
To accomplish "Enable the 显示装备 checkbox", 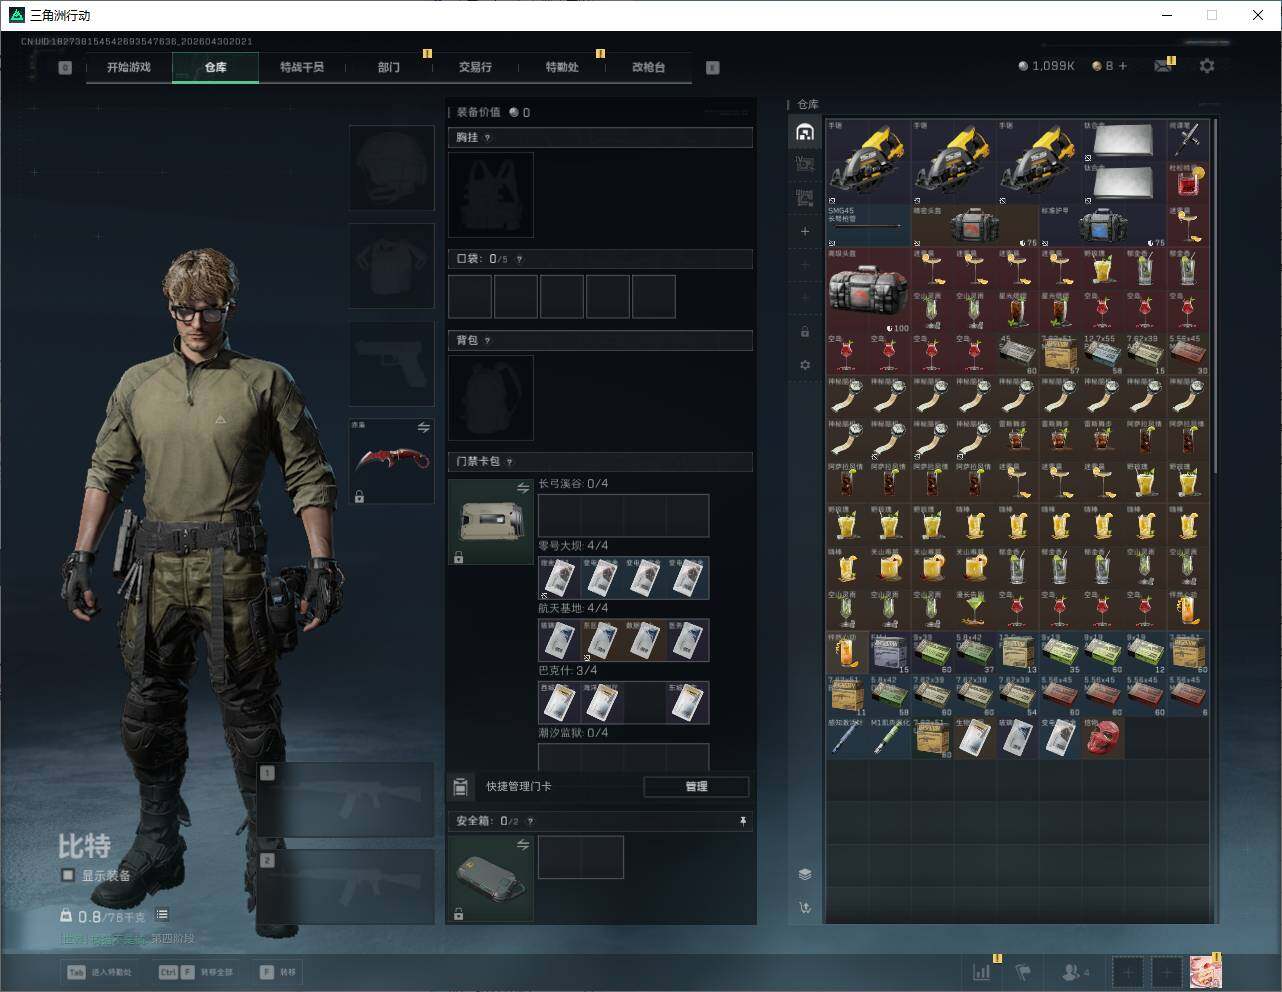I will click(68, 875).
